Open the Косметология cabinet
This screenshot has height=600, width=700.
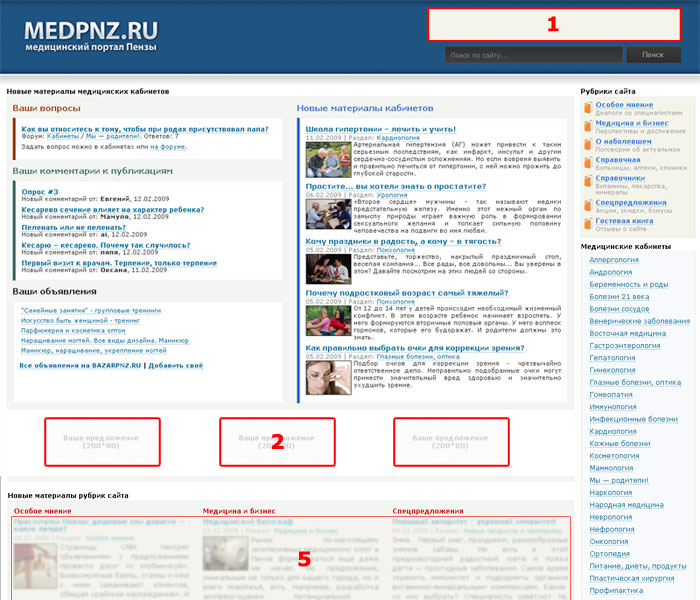(x=614, y=456)
